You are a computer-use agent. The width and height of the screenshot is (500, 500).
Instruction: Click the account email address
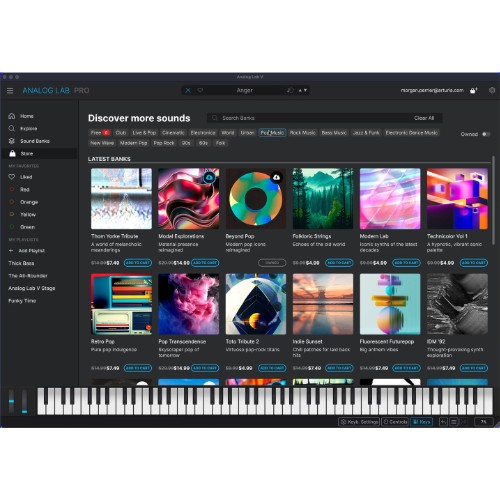[x=432, y=90]
